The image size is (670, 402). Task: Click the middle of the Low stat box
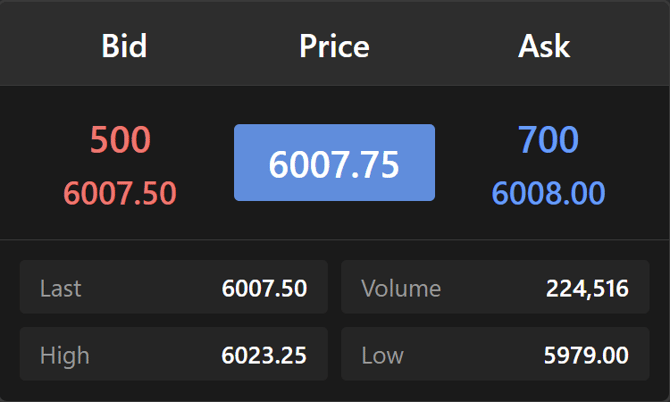point(495,354)
